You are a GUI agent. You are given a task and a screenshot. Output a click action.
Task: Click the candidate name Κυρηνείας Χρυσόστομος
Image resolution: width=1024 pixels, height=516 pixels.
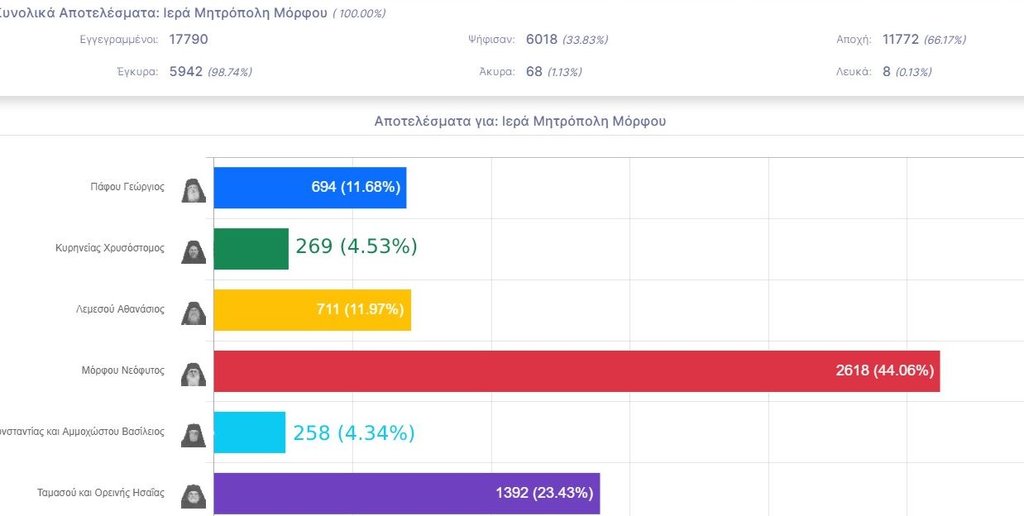(110, 248)
